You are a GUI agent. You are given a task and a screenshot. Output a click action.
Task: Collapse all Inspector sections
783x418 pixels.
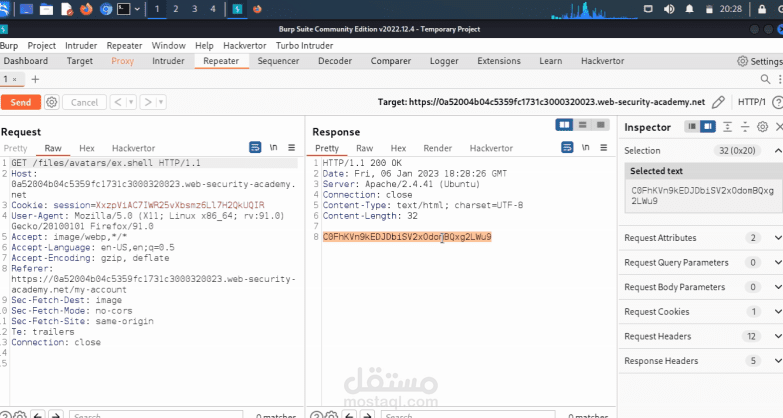745,127
